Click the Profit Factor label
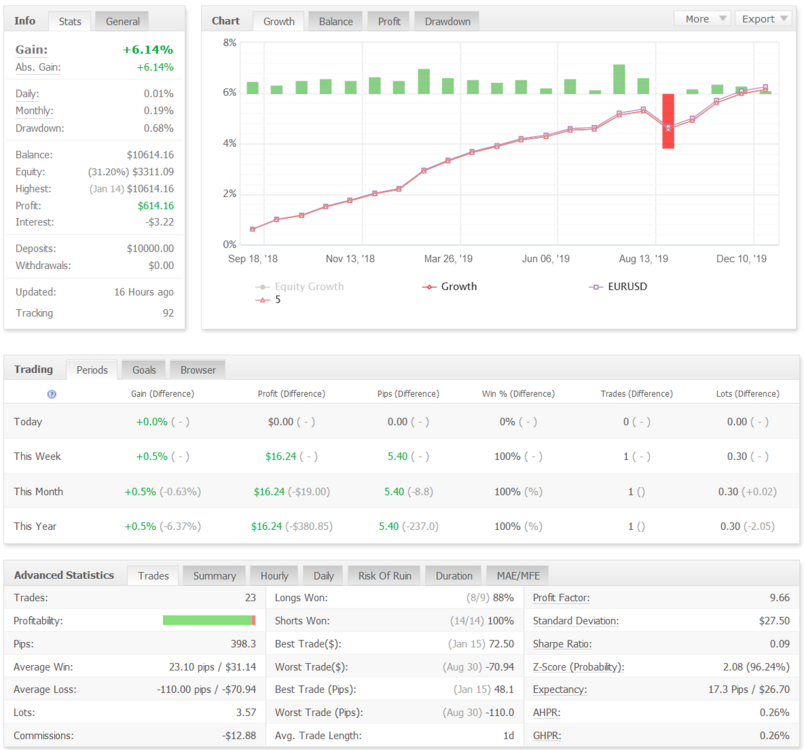 click(561, 598)
